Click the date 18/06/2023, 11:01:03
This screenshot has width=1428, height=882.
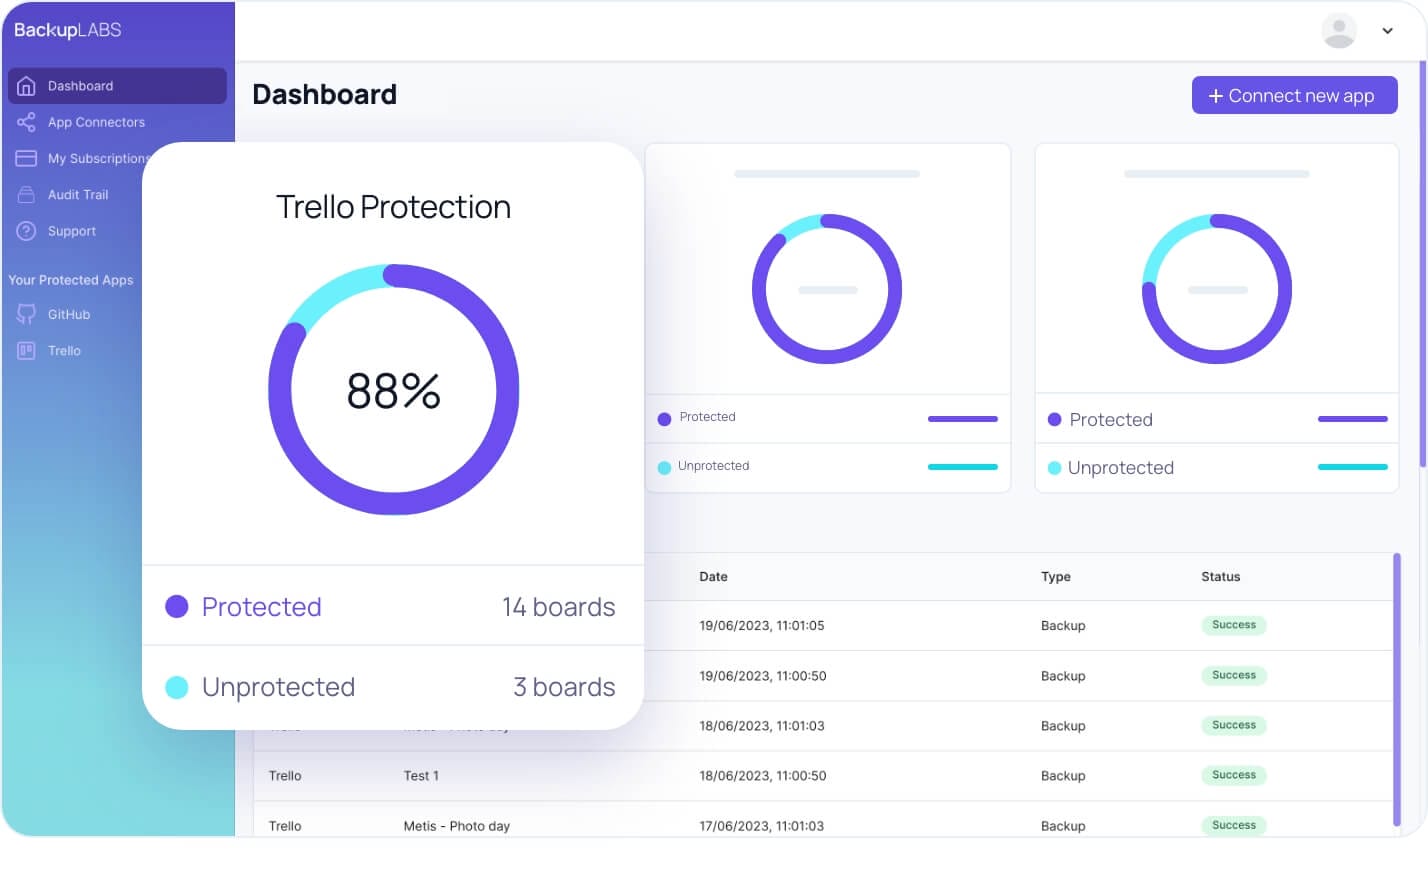point(762,726)
